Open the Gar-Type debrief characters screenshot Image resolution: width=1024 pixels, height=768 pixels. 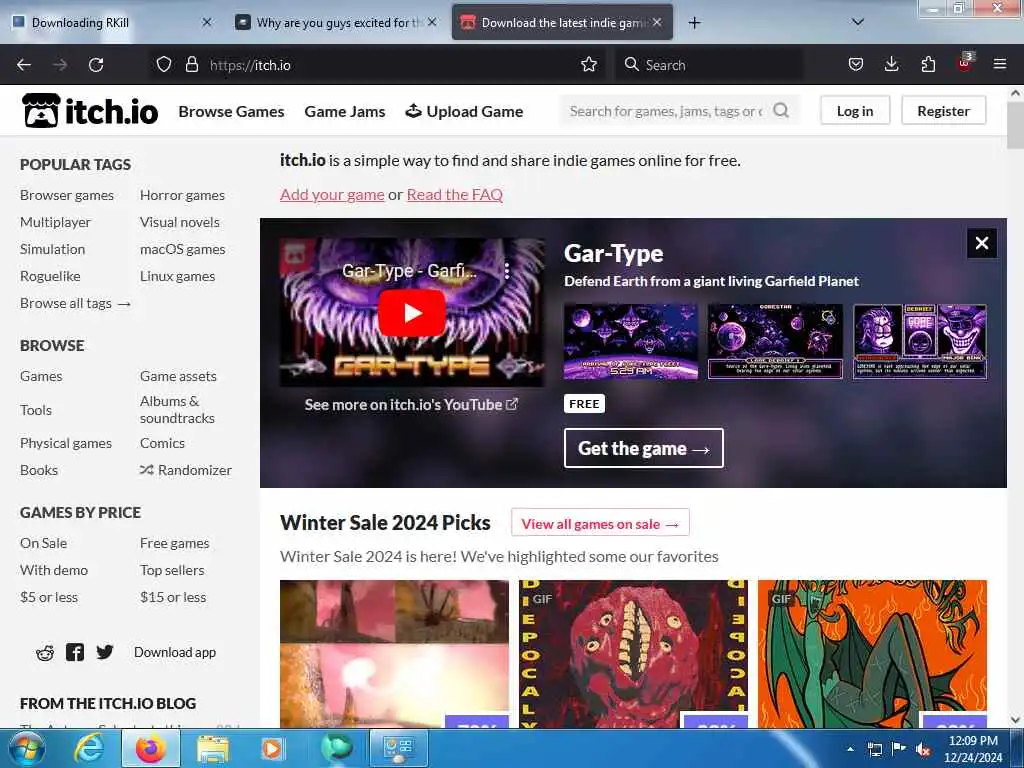tap(920, 342)
